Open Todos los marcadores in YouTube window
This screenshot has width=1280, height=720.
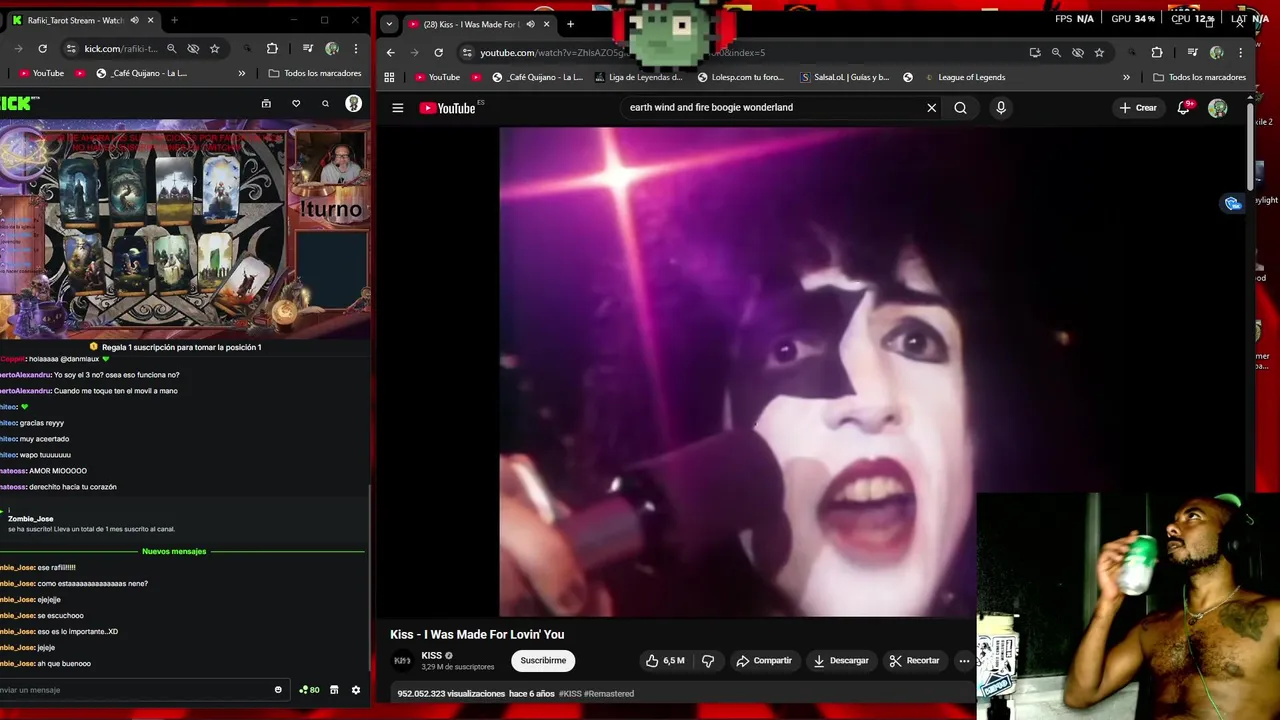(x=1199, y=77)
